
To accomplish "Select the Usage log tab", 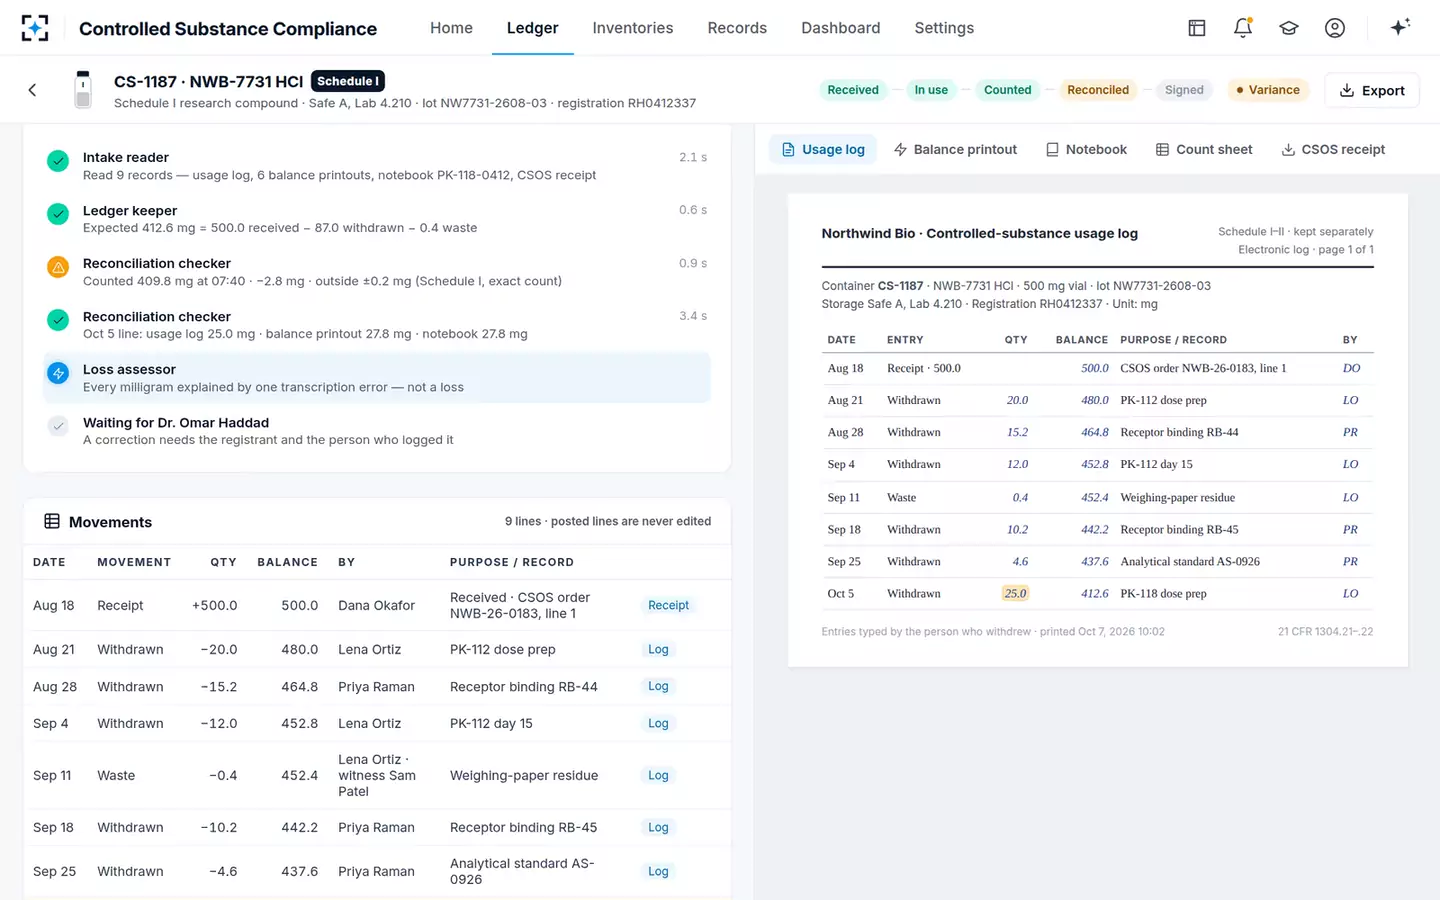I will coord(823,149).
